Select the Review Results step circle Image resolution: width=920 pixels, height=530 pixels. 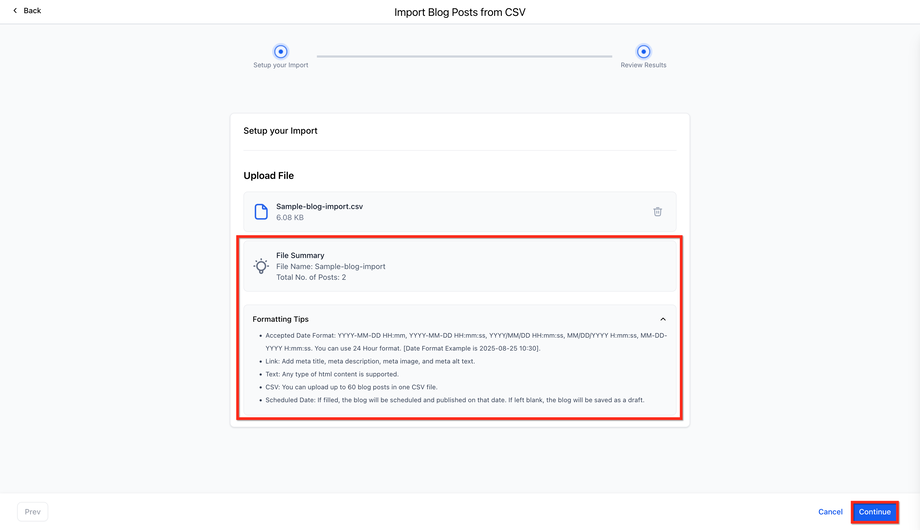click(x=643, y=52)
